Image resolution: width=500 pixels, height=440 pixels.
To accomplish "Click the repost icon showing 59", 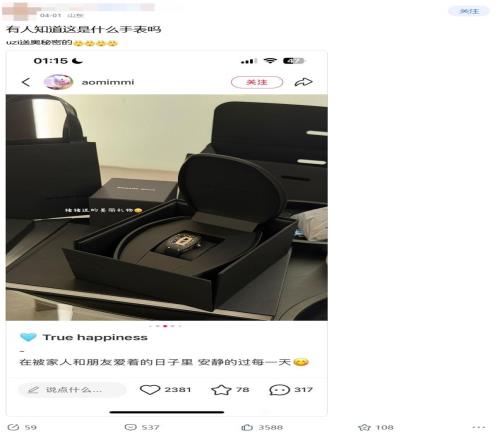I will (22, 427).
